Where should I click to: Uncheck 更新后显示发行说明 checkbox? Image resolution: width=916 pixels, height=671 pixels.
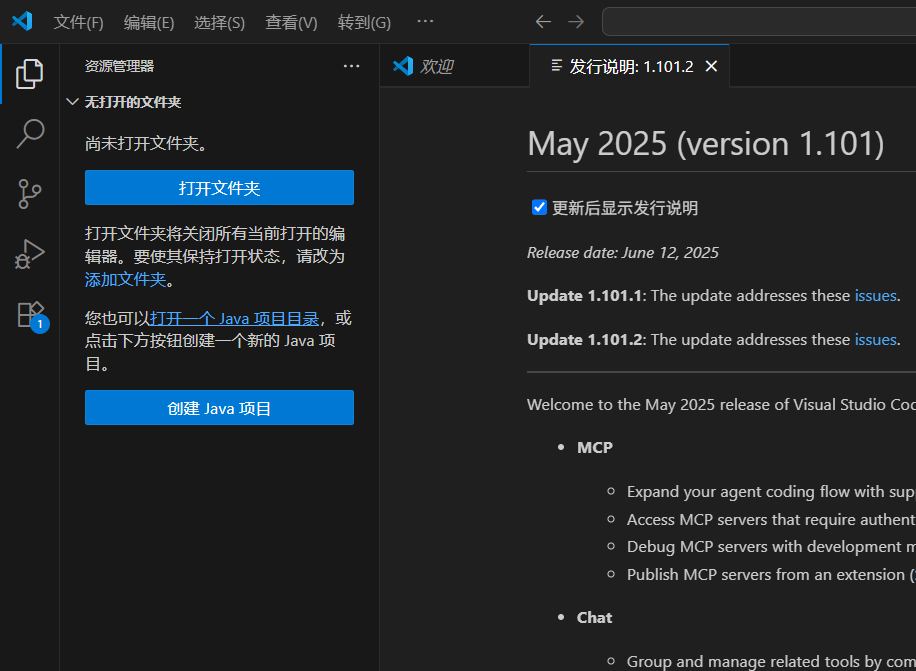coord(539,207)
